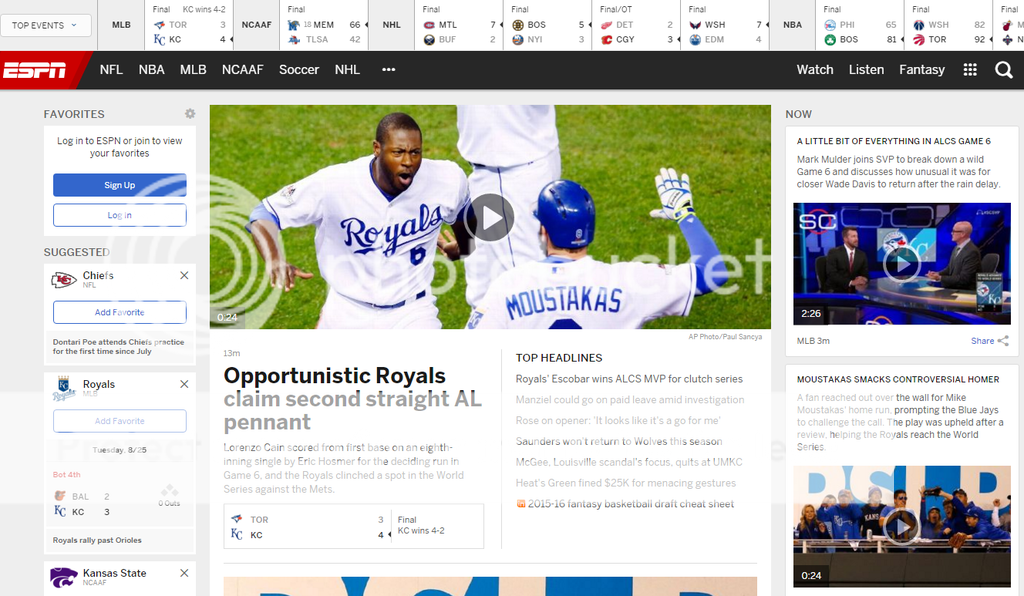Open the MTL vs BUF score

point(459,25)
